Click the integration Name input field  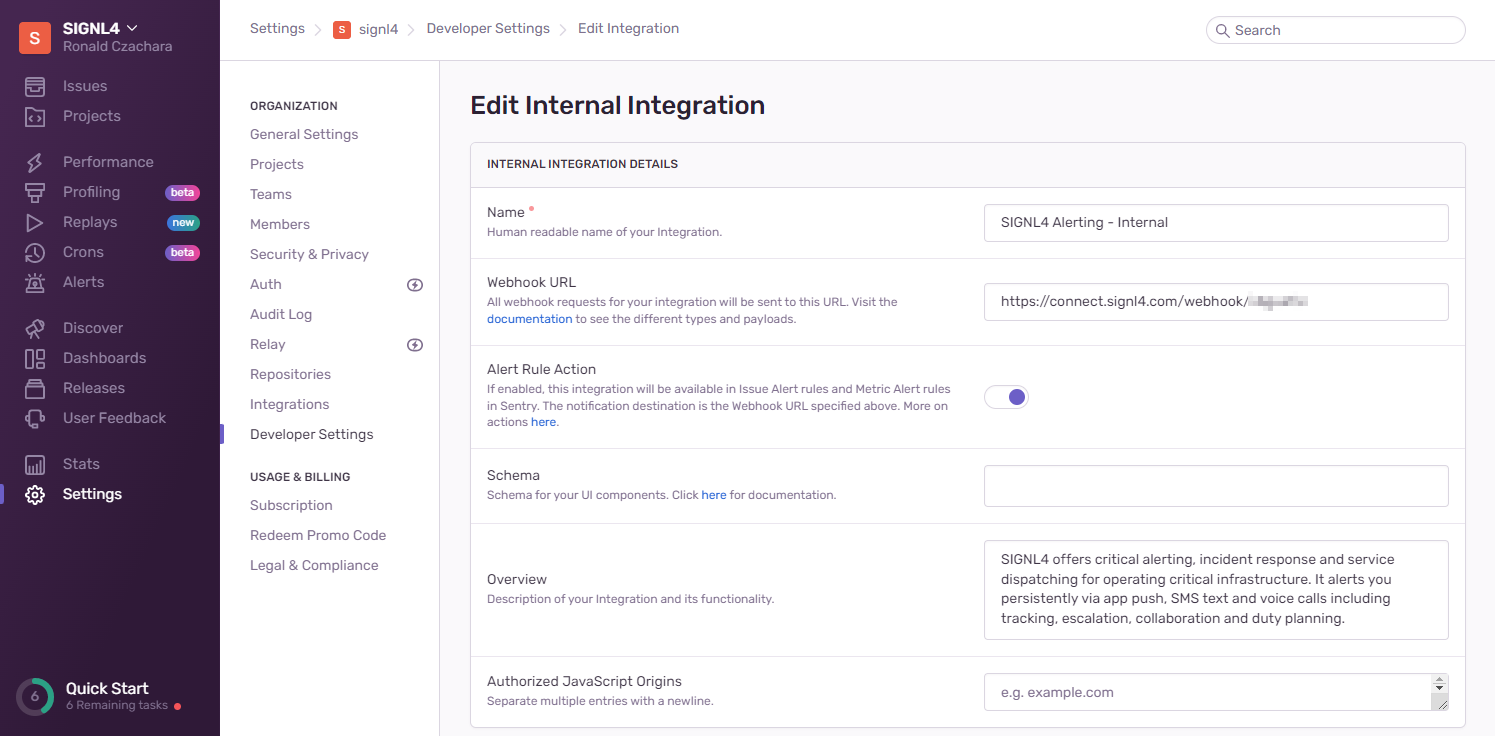click(x=1216, y=223)
